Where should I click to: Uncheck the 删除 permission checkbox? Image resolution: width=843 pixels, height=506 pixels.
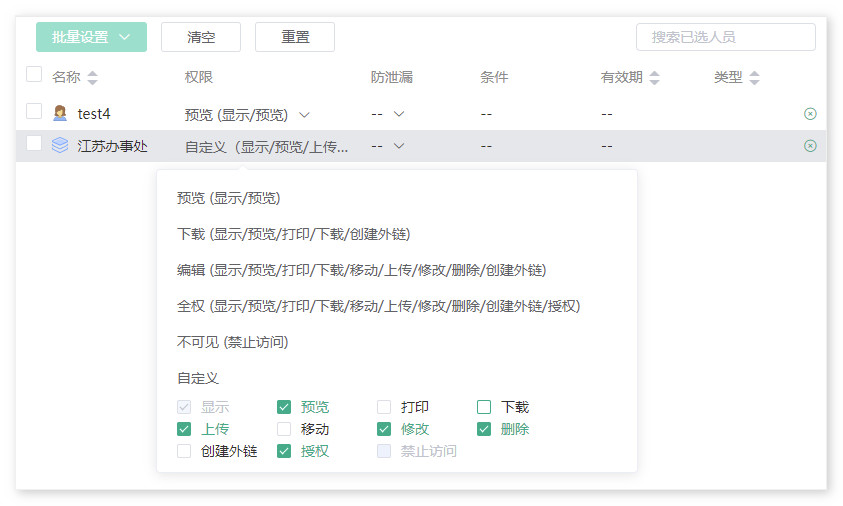[x=484, y=429]
